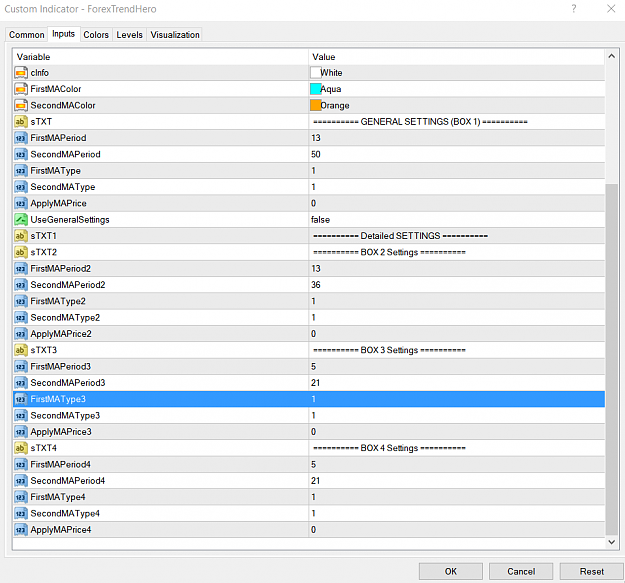Click the integer icon beside FirstMAPeriod
Screen dimensions: 625x583
(x=21, y=138)
